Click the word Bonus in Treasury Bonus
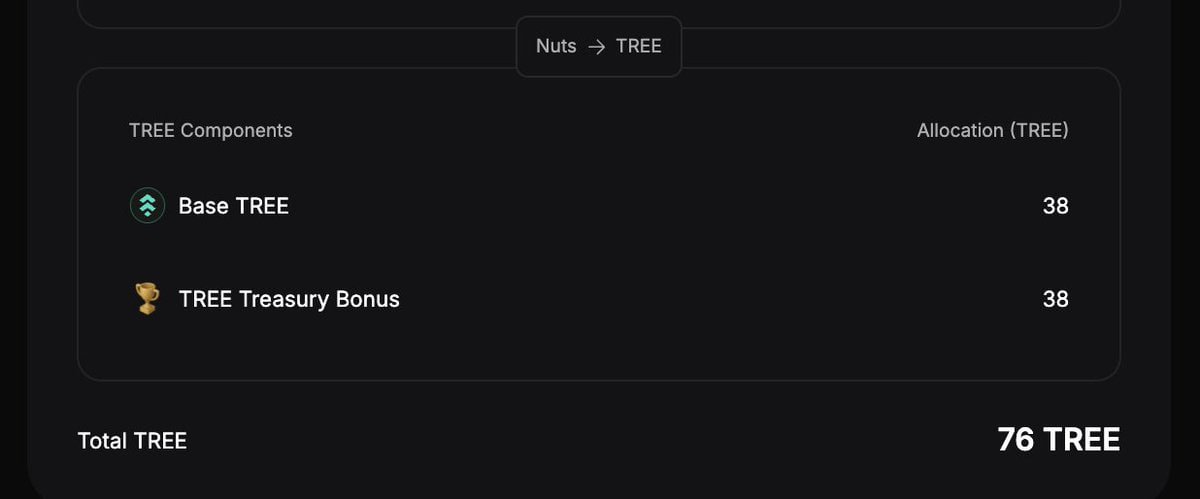Image resolution: width=1200 pixels, height=499 pixels. 368,299
